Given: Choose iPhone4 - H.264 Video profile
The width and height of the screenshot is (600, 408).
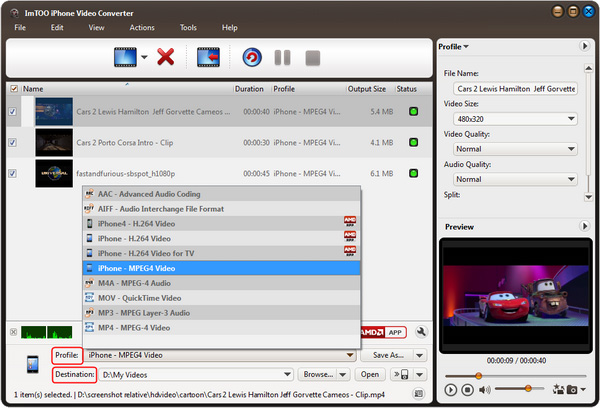Looking at the screenshot, I should 222,224.
